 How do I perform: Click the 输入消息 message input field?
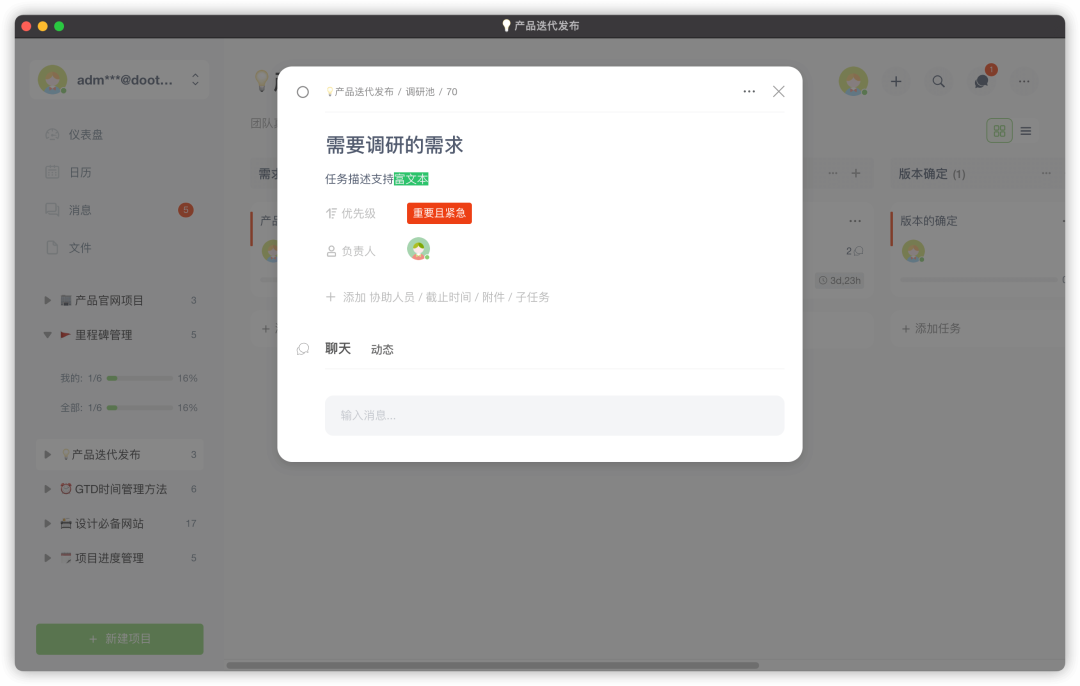[x=554, y=415]
